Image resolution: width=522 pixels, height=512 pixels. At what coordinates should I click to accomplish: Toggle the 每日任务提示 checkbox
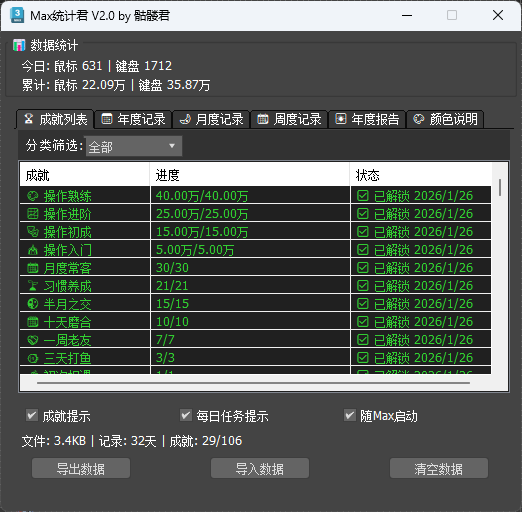point(186,416)
